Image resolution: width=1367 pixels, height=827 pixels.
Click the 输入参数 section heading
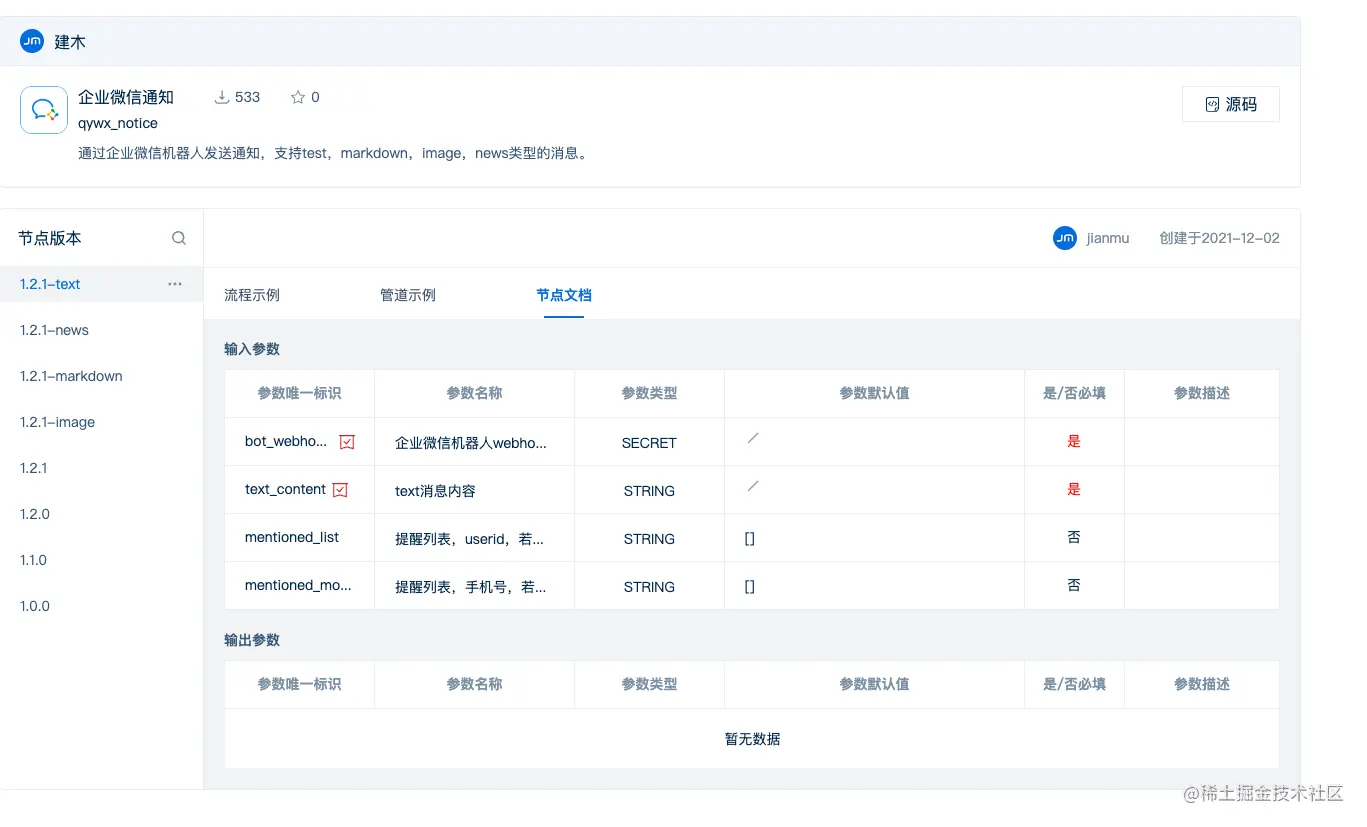pos(252,349)
